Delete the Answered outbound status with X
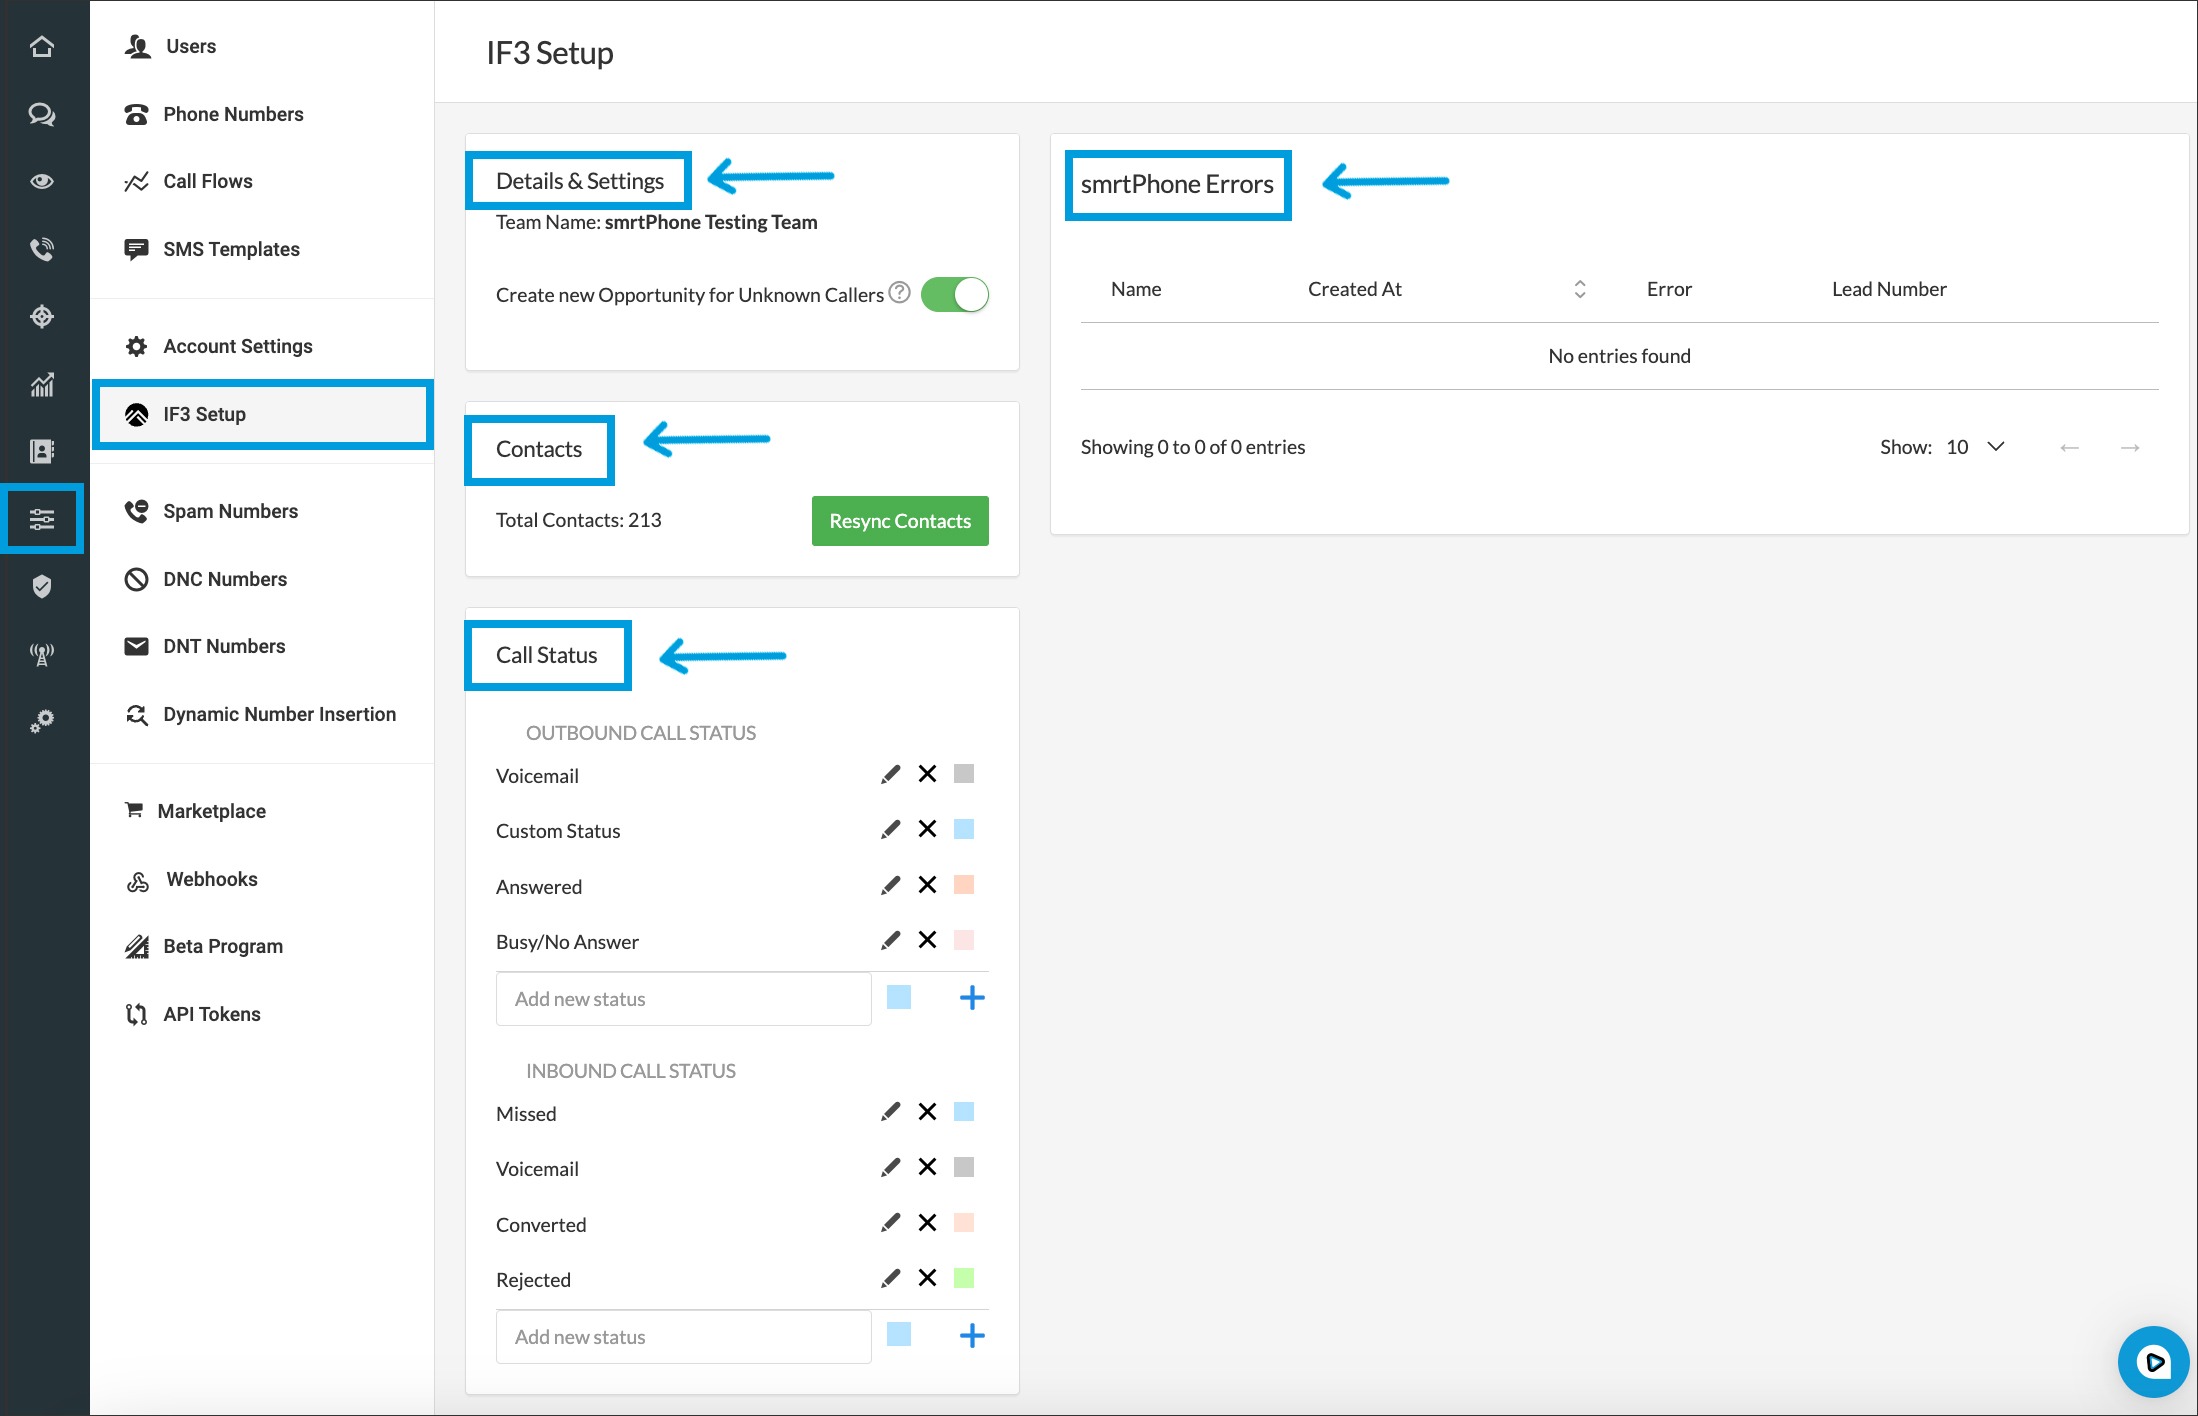The width and height of the screenshot is (2198, 1416). click(x=927, y=885)
